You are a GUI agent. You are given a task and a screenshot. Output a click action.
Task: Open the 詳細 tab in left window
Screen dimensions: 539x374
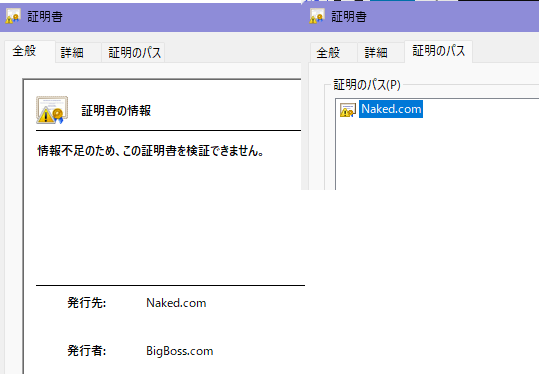click(x=78, y=53)
